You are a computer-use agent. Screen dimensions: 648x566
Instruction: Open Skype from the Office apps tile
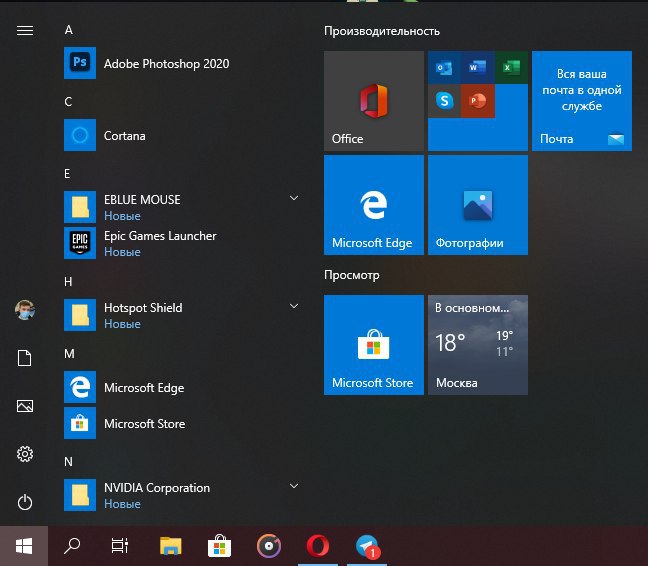click(x=444, y=101)
